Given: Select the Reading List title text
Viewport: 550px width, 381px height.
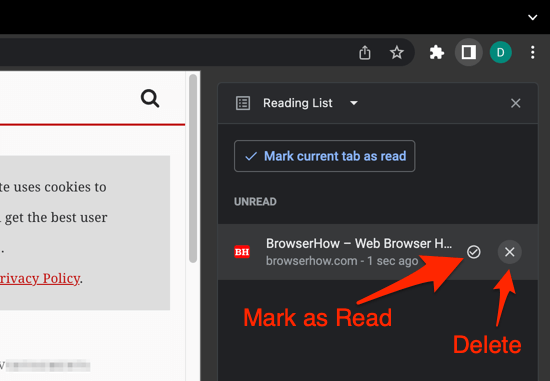Looking at the screenshot, I should click(297, 103).
